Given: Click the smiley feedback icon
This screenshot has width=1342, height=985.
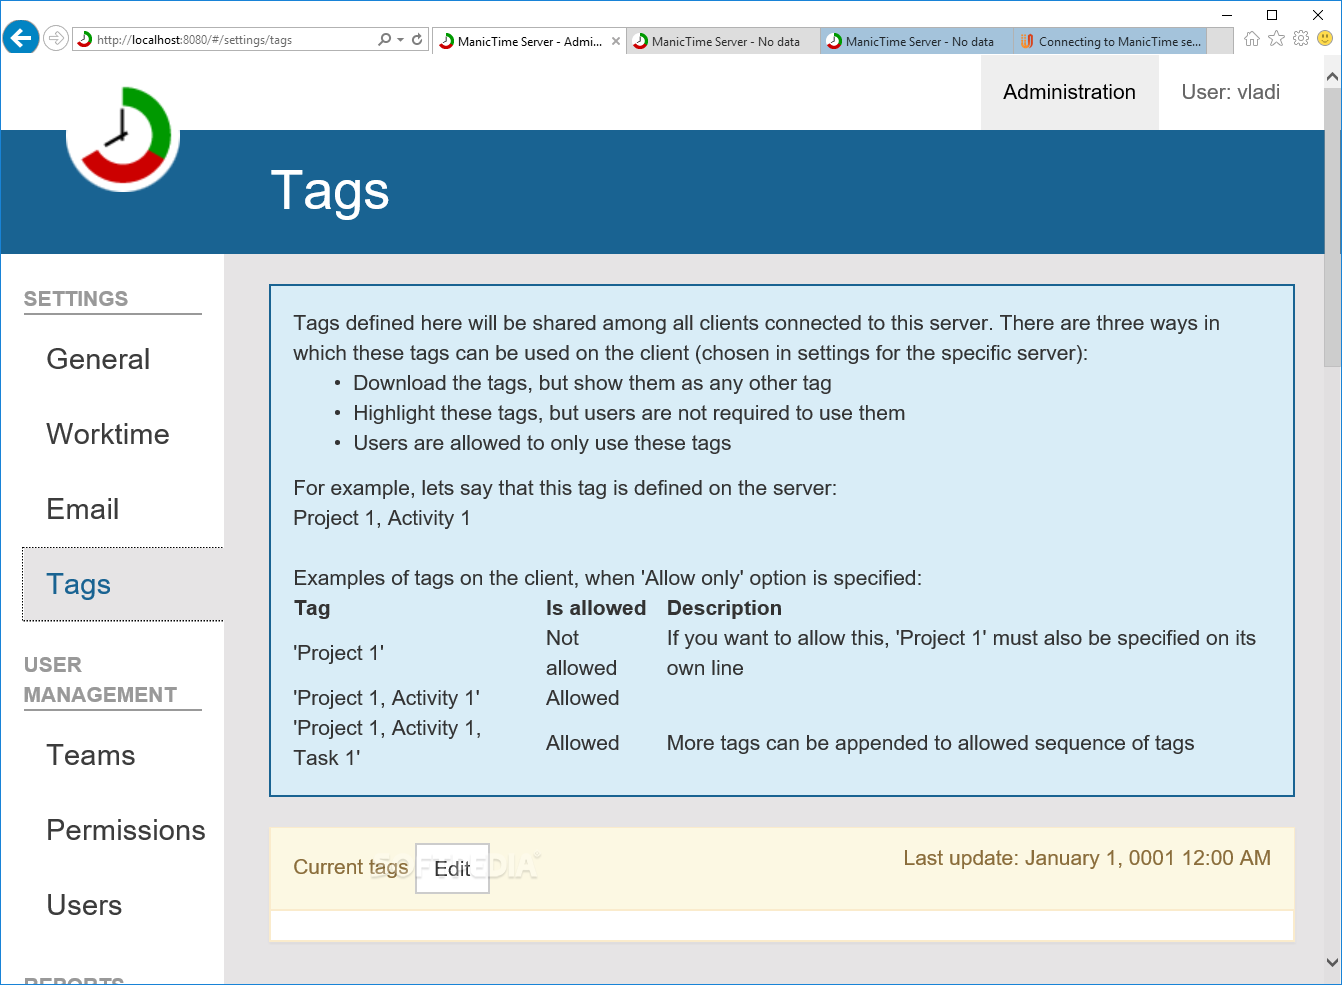Looking at the screenshot, I should [x=1325, y=39].
